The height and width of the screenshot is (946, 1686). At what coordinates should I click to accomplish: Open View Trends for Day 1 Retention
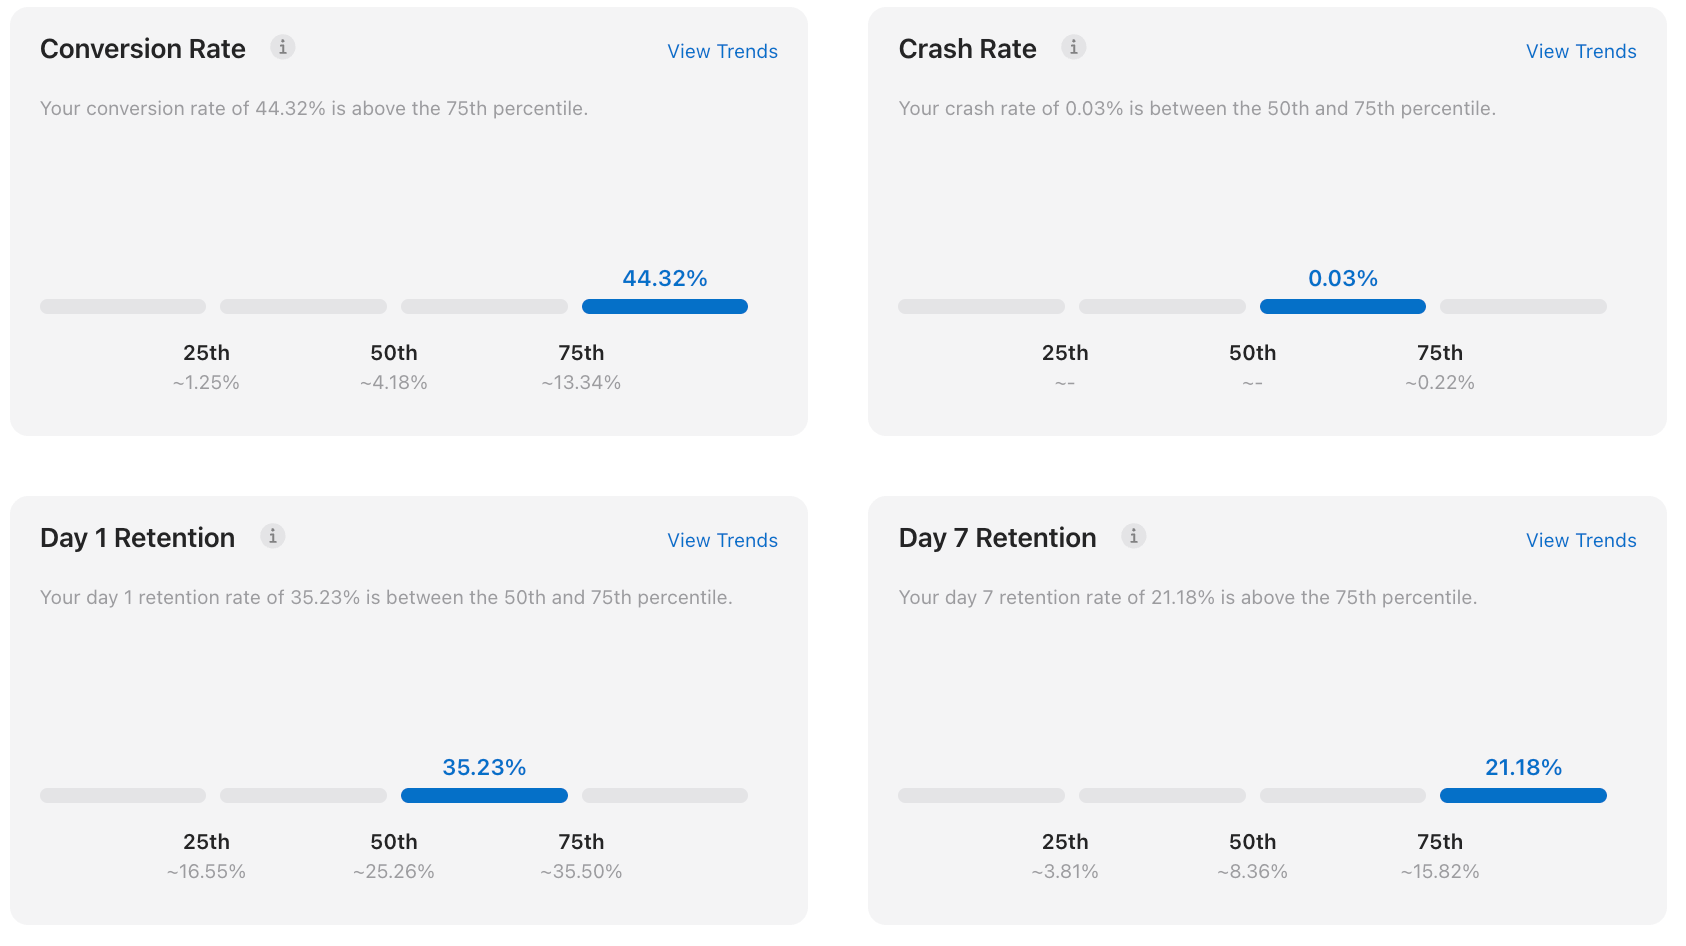coord(722,540)
